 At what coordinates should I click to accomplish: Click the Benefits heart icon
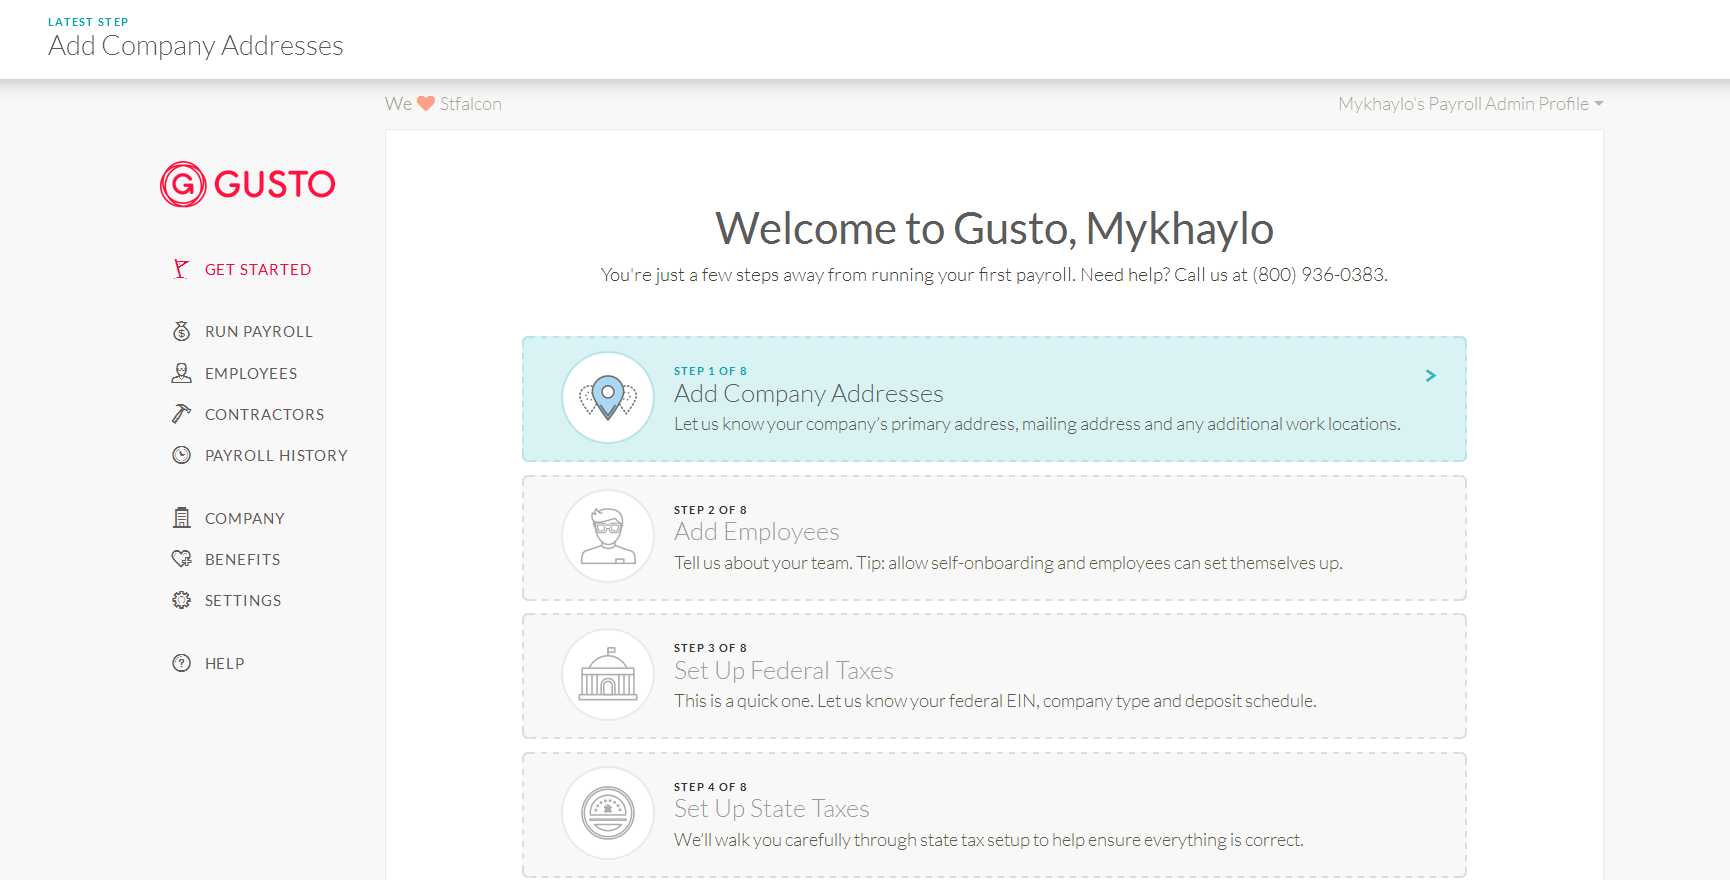(181, 559)
